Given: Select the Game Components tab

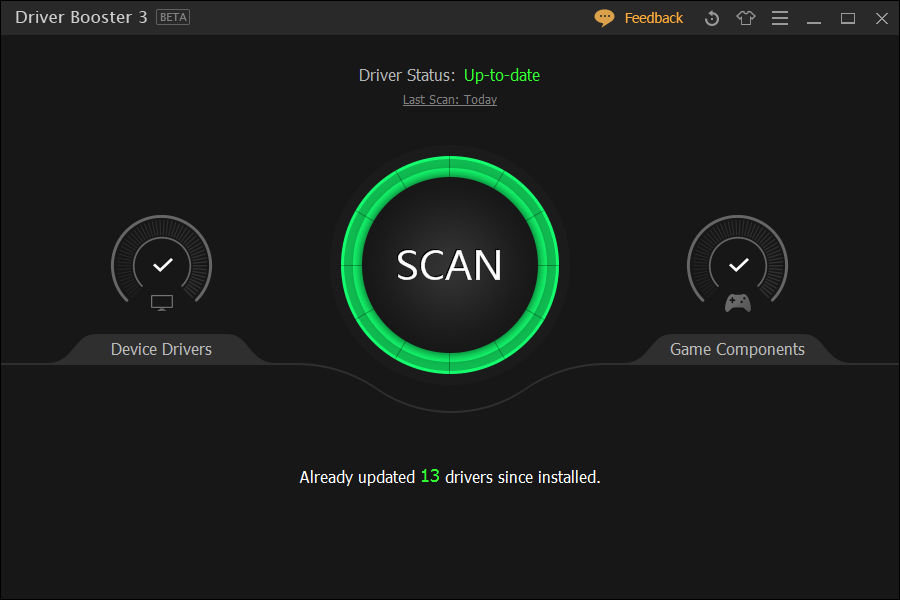Looking at the screenshot, I should (737, 349).
